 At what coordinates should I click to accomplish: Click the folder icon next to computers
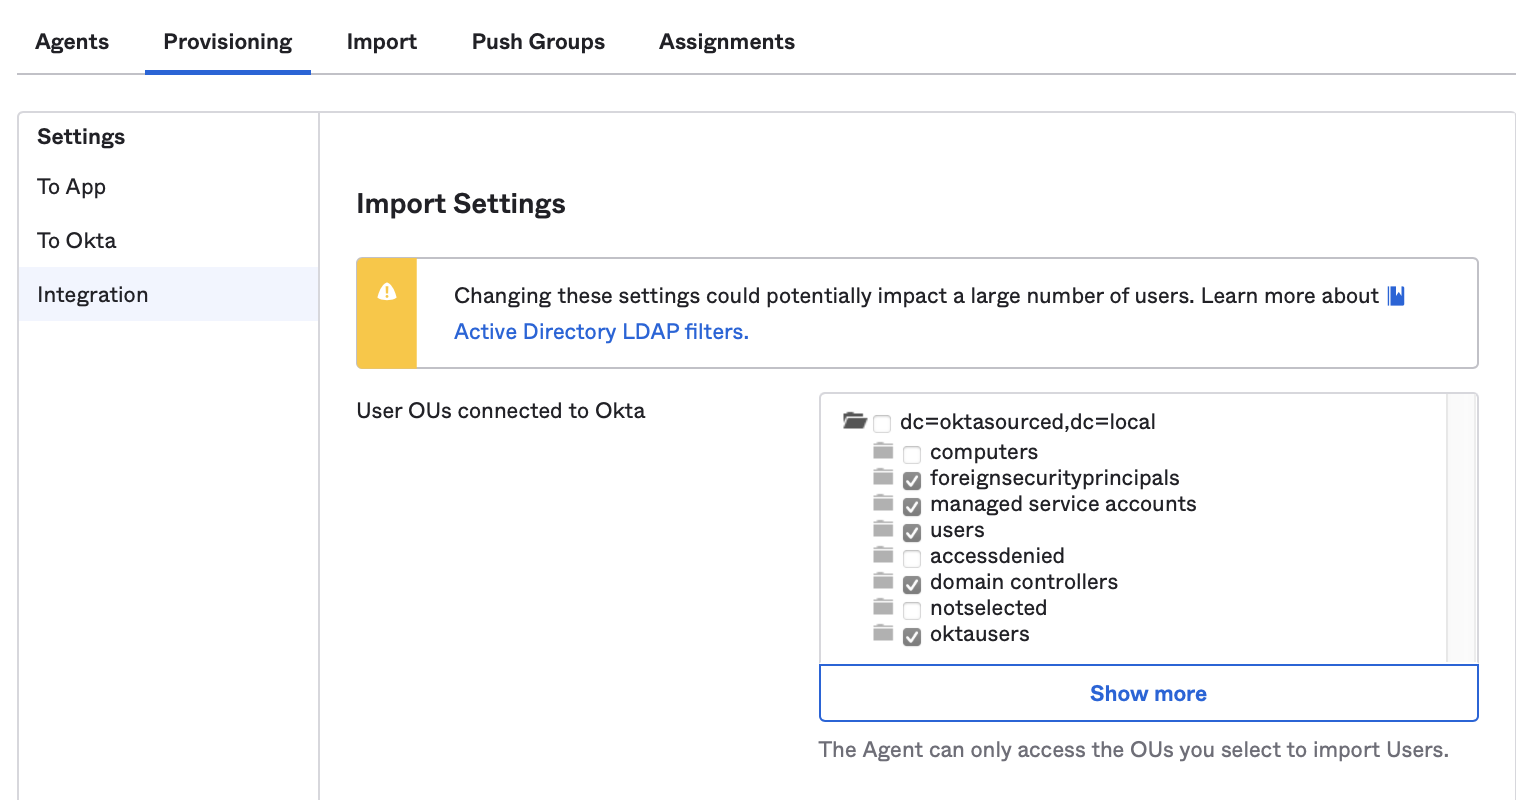point(883,451)
